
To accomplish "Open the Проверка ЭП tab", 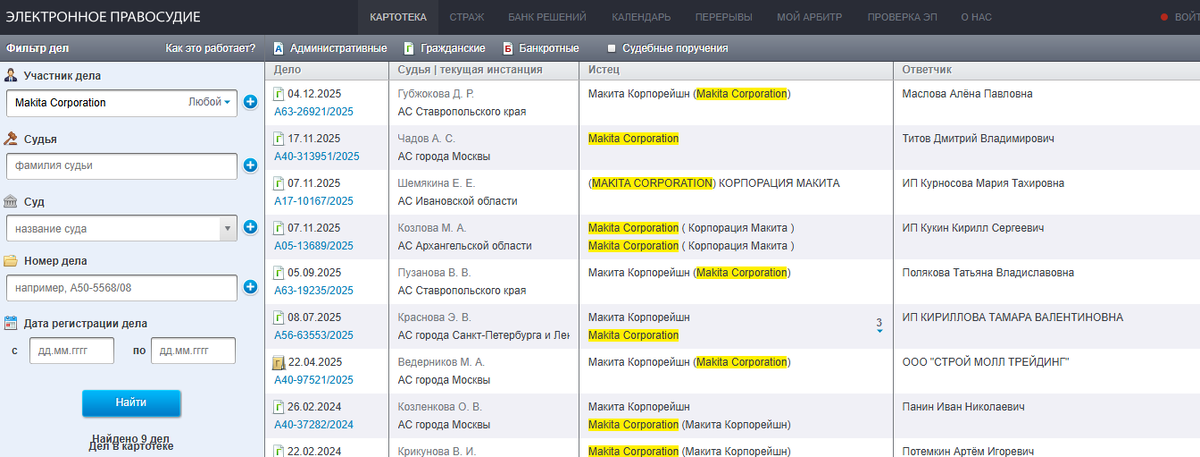I will [902, 17].
